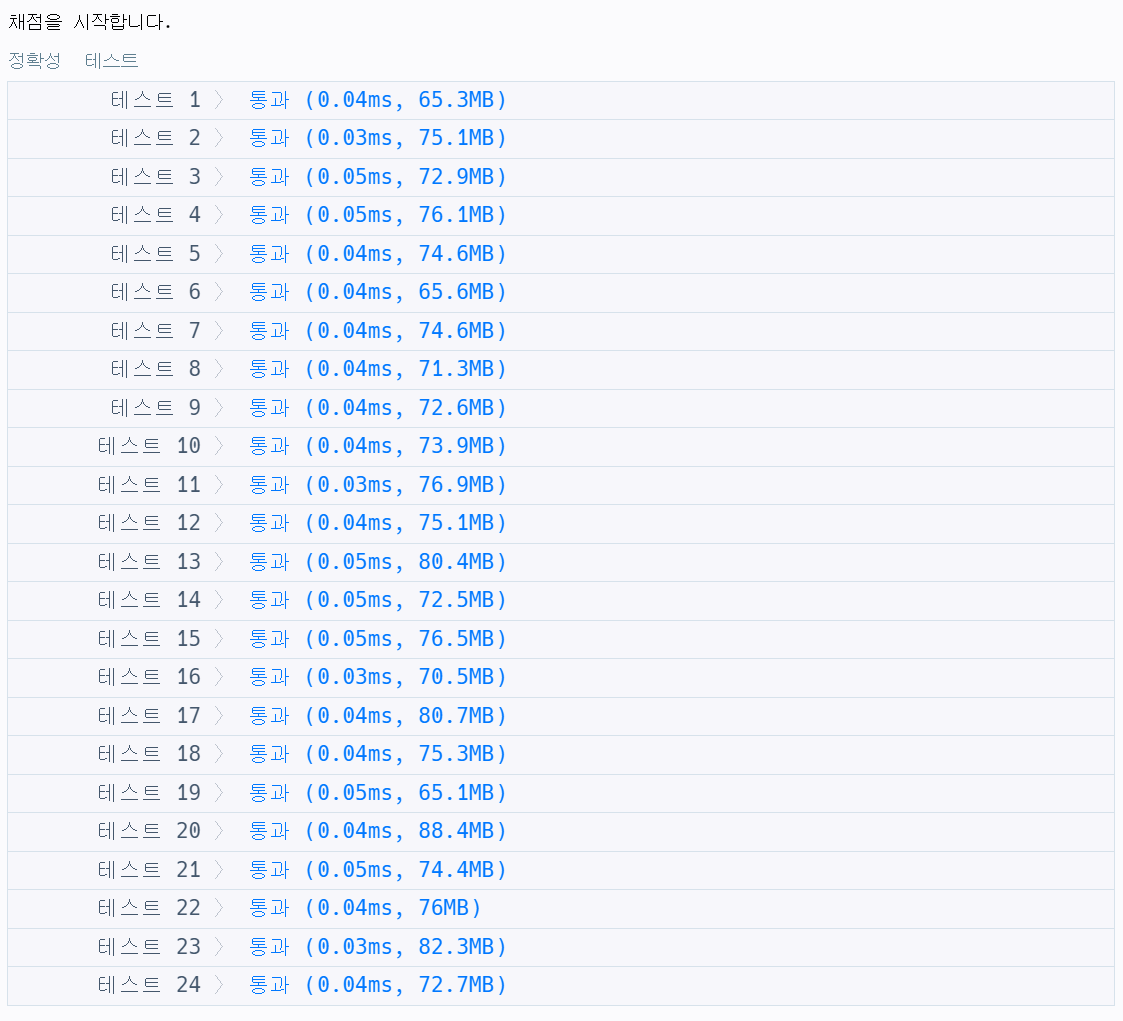Click result 통과 (0.05ms, 72.5MB)
Viewport: 1123px width, 1021px height.
point(377,599)
